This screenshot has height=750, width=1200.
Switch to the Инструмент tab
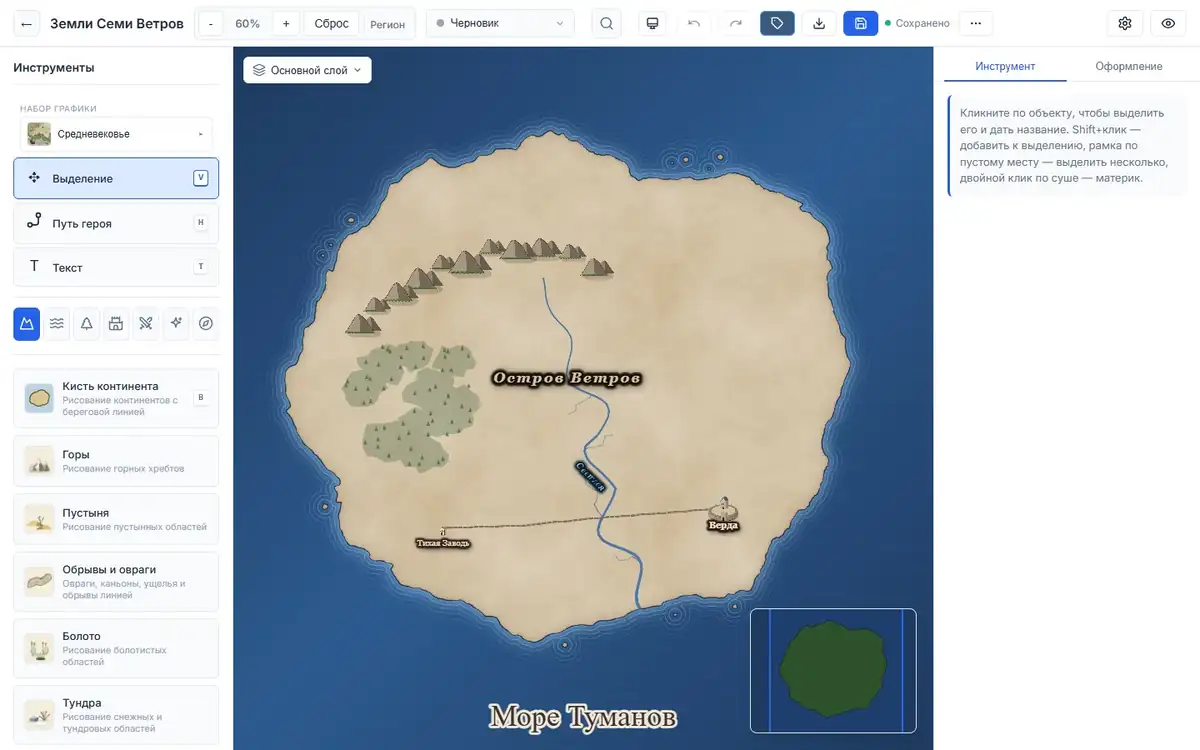click(x=1005, y=66)
